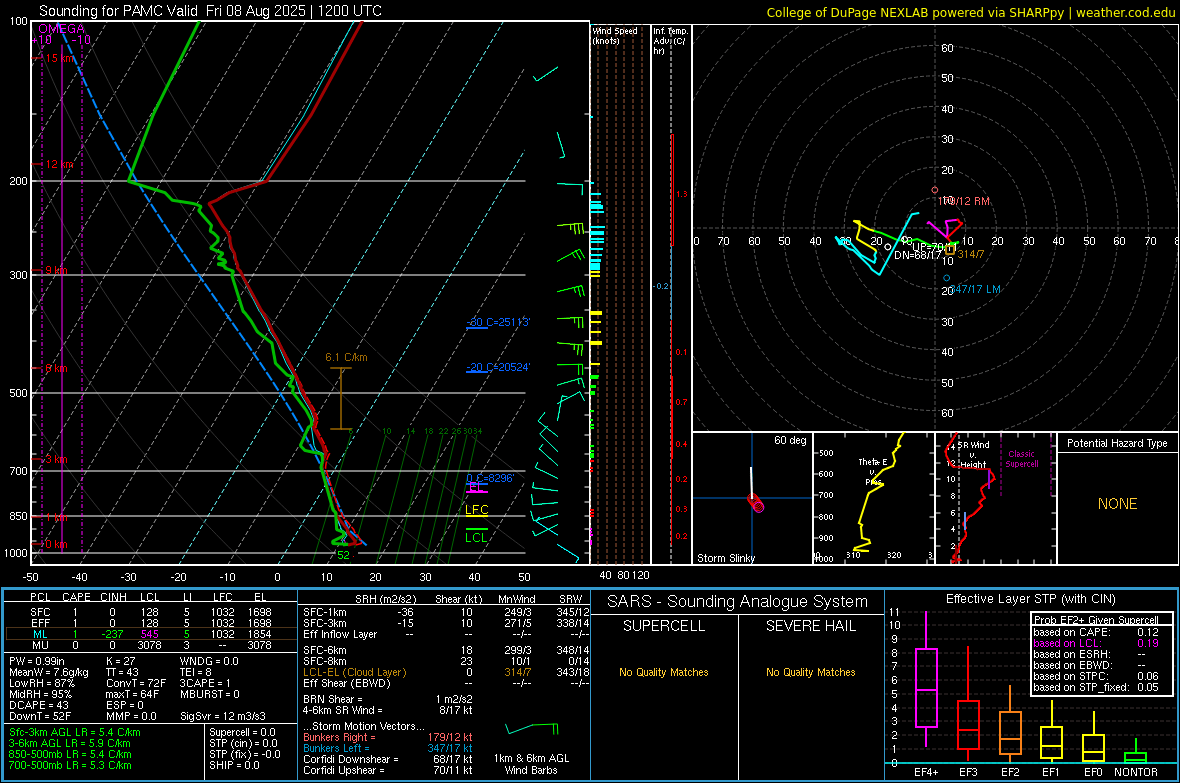Viewport: 1180px width, 783px height.
Task: Click the 'BRN Shear =' label
Action: point(333,699)
